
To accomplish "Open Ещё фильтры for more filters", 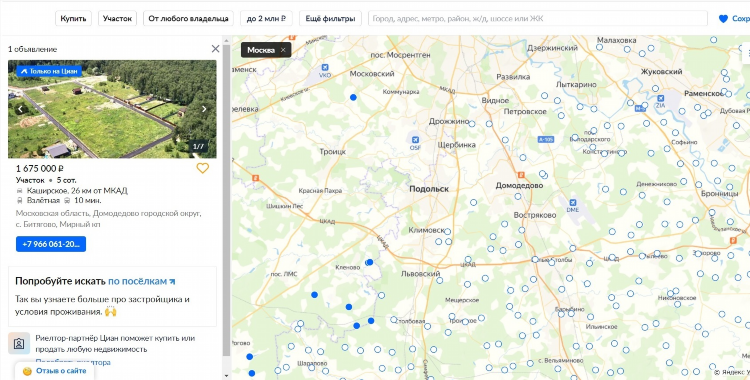I will 330,19.
